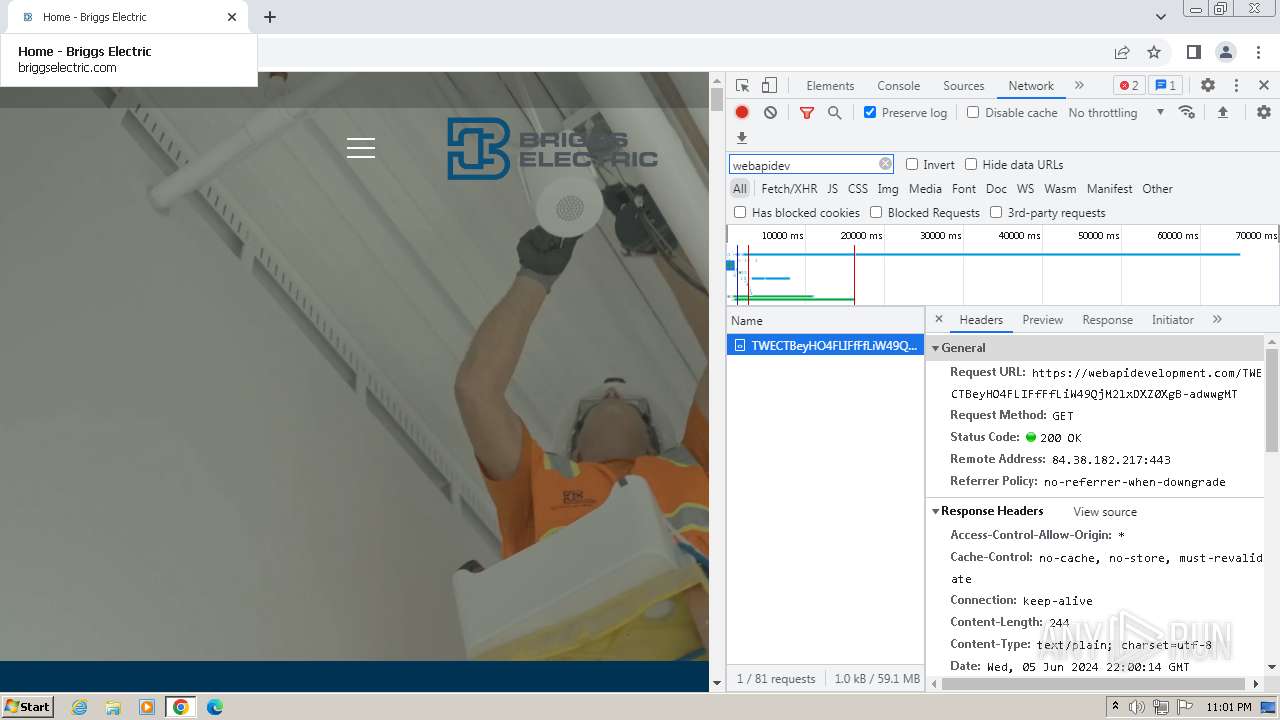This screenshot has height=720, width=1280.
Task: Show the 1 issue message badge
Action: (x=1164, y=85)
